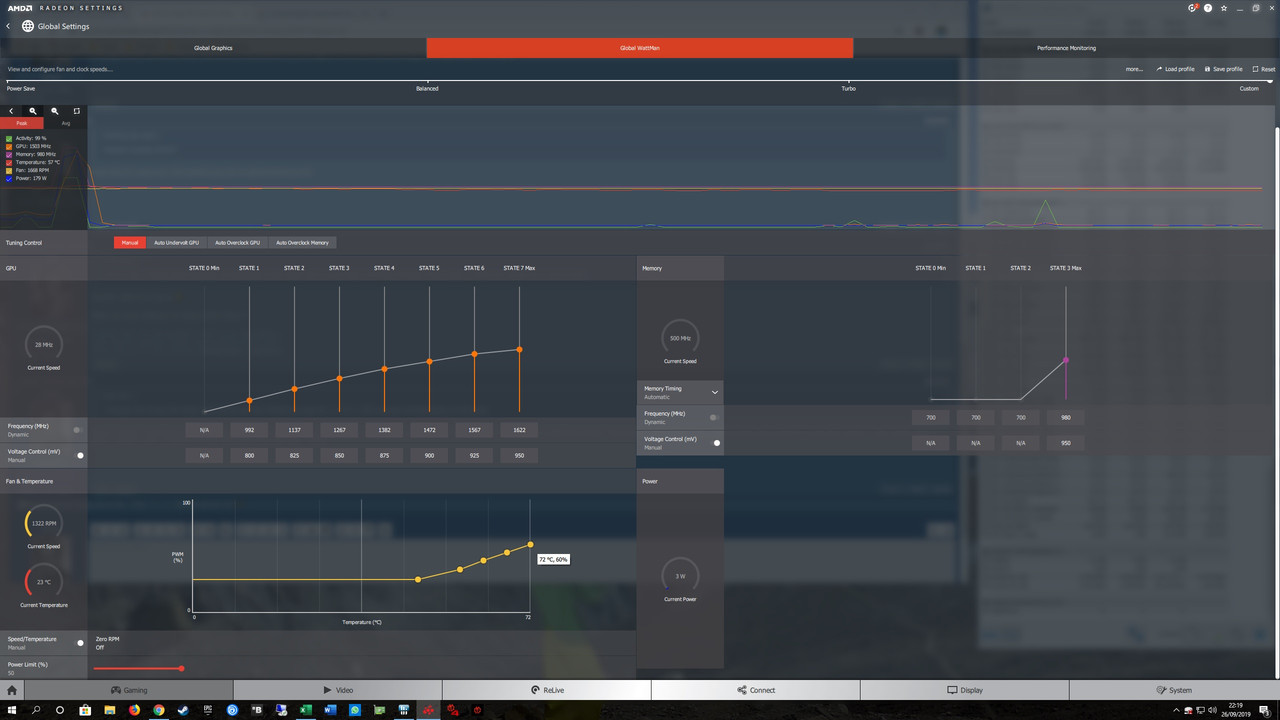Toggle Memory Frequency (MHz) switch

pos(714,417)
